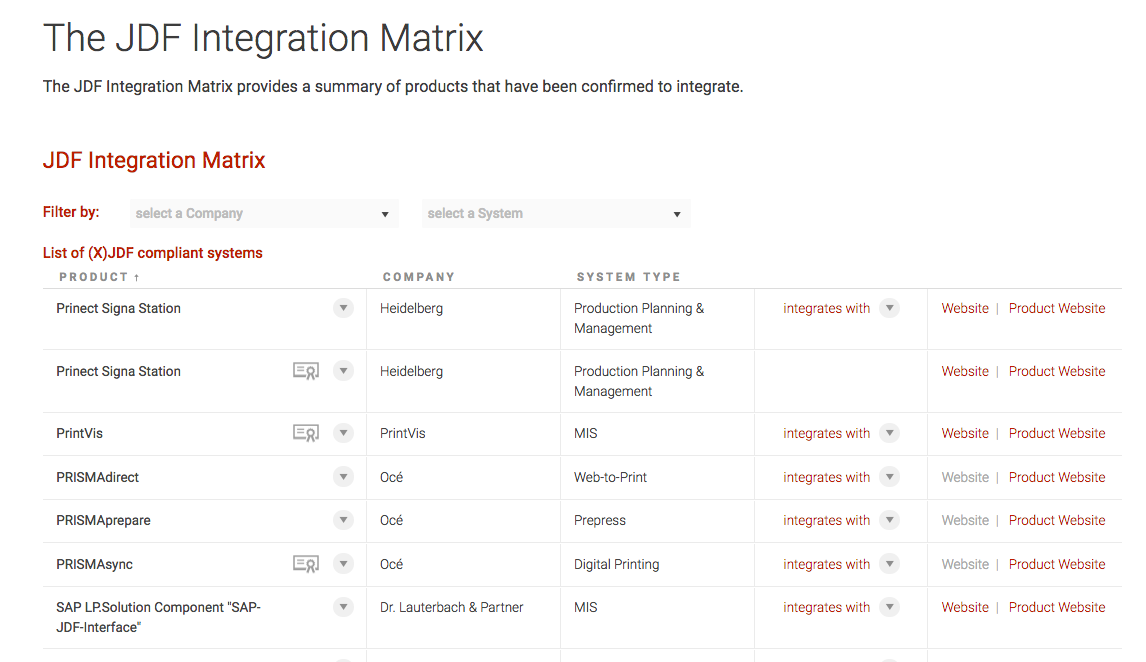Expand PRISMAdirect product row arrow
The height and width of the screenshot is (662, 1146).
point(344,477)
